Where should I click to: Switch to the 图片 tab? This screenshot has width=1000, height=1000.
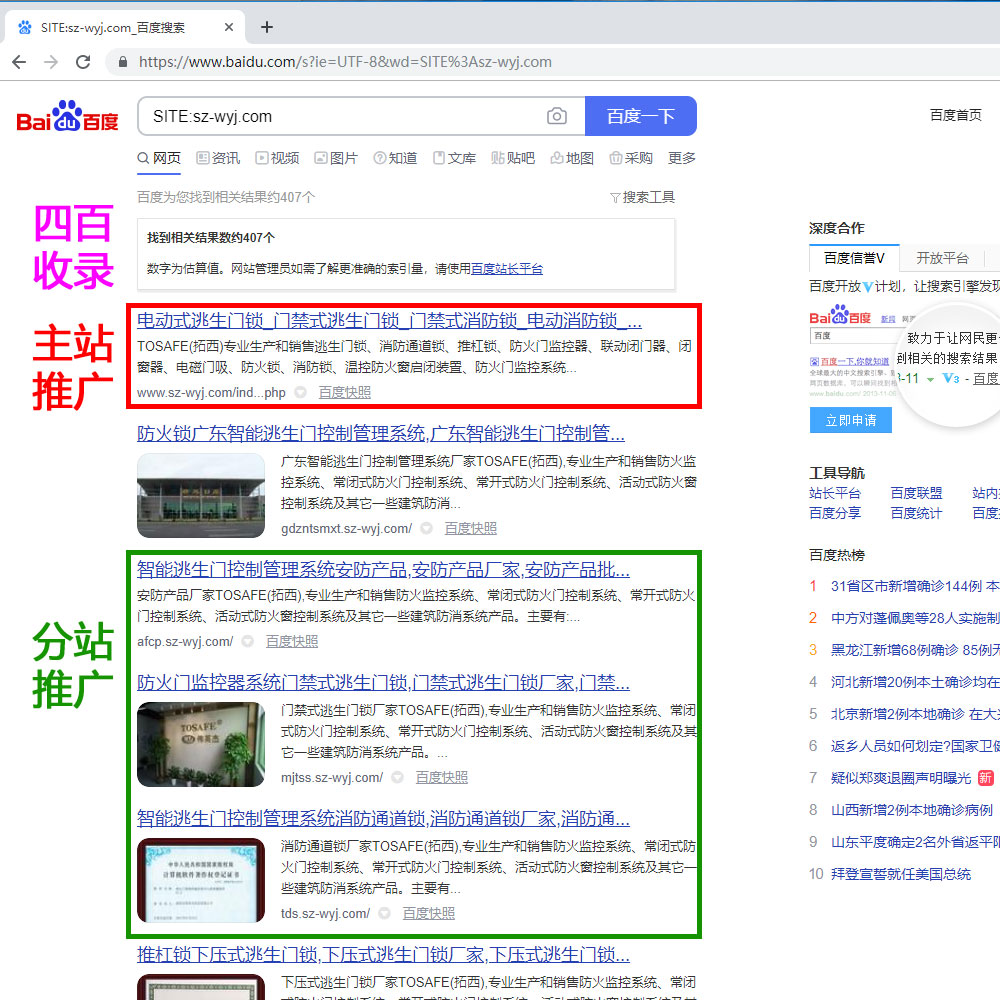coord(336,158)
